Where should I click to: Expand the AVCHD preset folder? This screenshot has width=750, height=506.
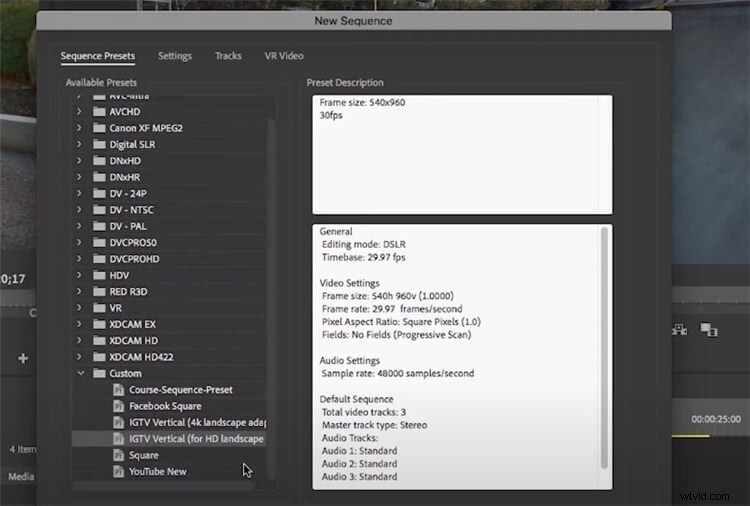(79, 111)
